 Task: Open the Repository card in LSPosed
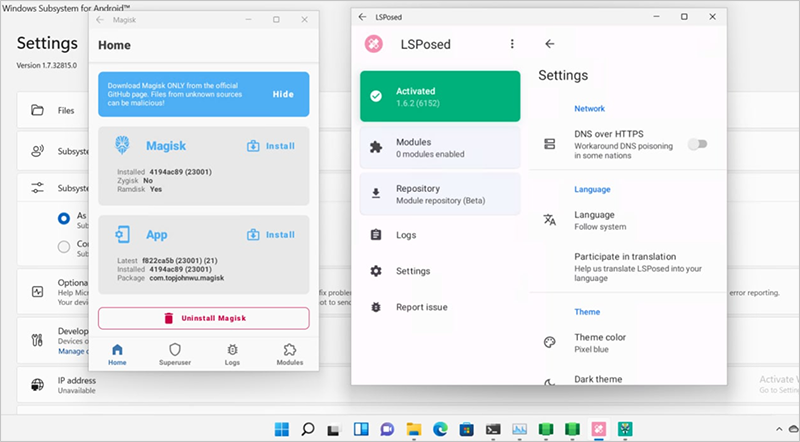(440, 194)
